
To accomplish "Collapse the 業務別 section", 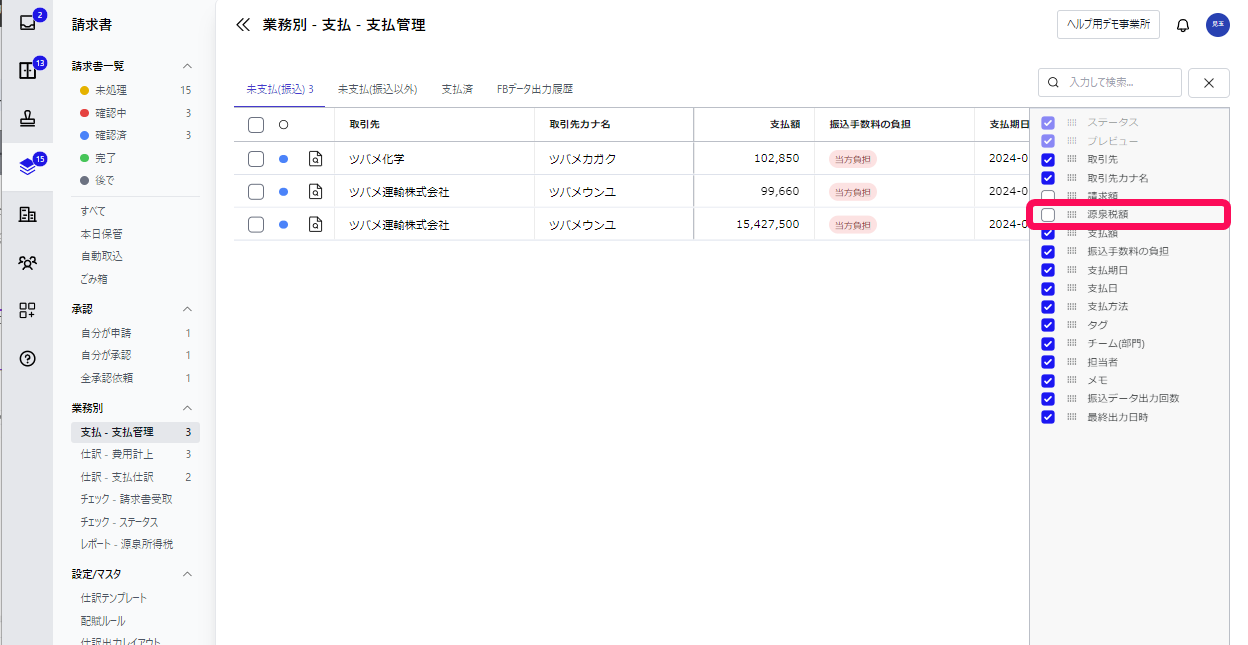I will tap(187, 408).
